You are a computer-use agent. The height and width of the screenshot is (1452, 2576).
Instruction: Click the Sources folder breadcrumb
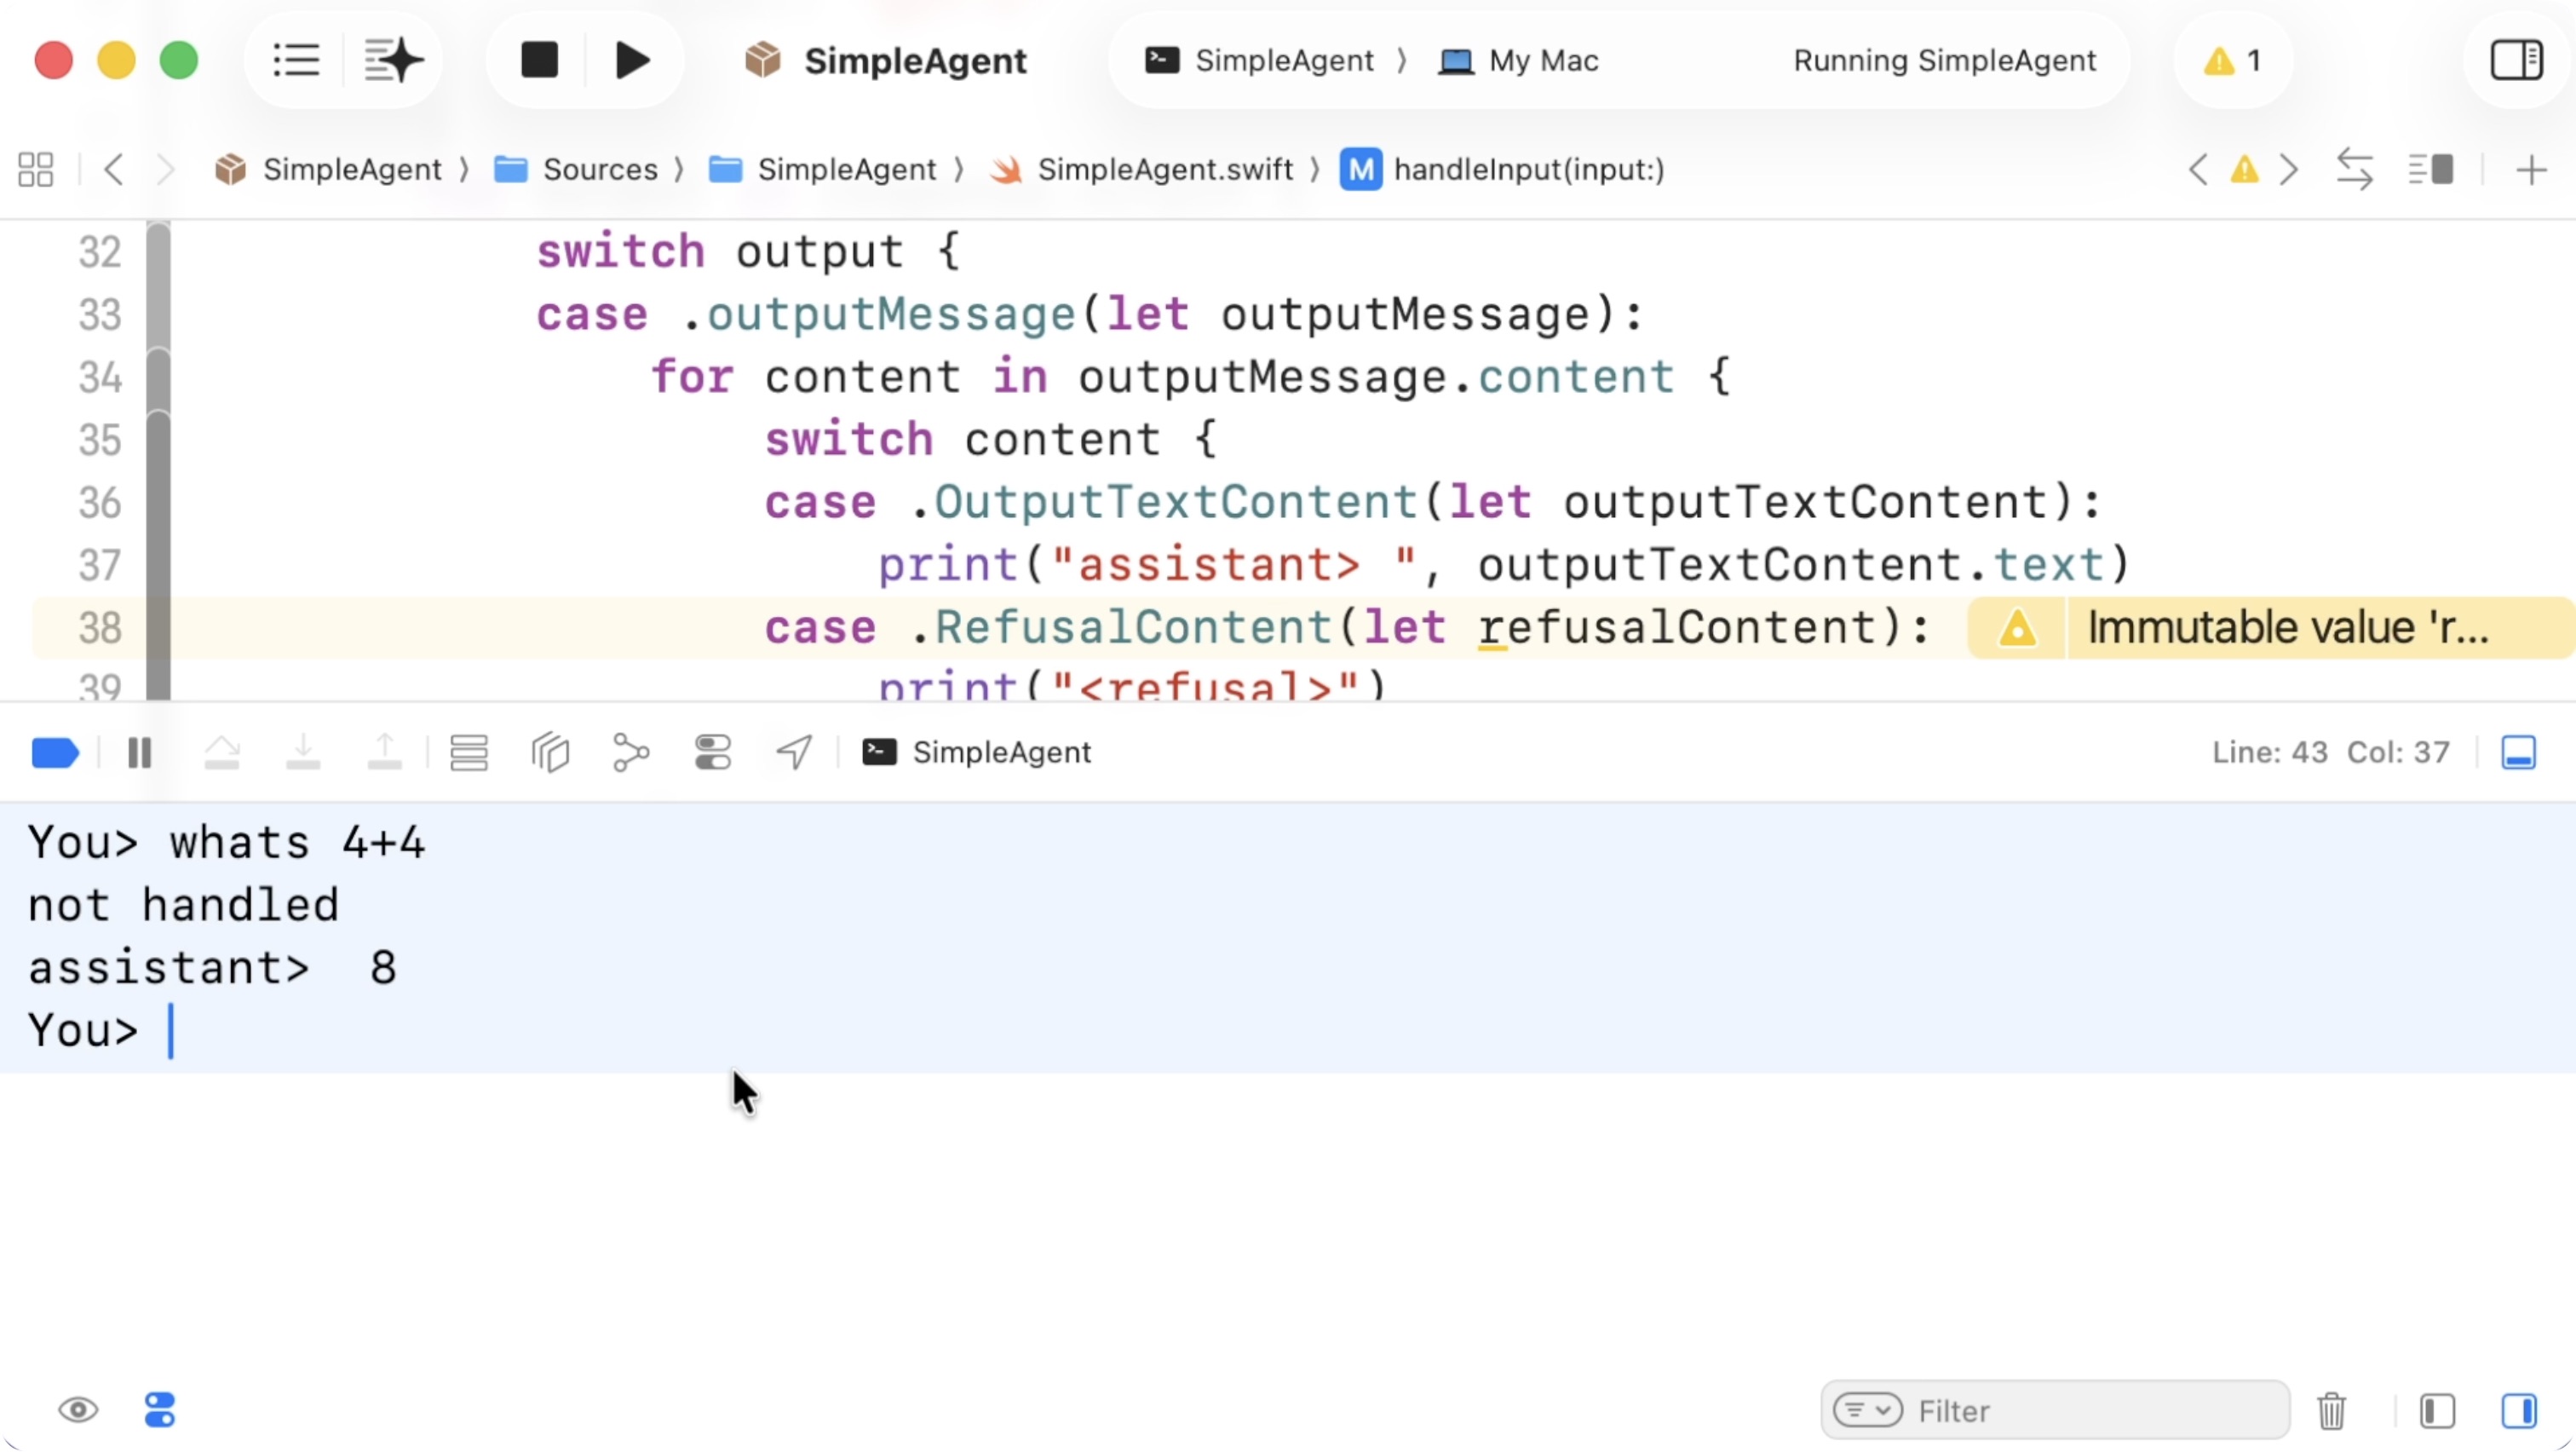pyautogui.click(x=599, y=169)
